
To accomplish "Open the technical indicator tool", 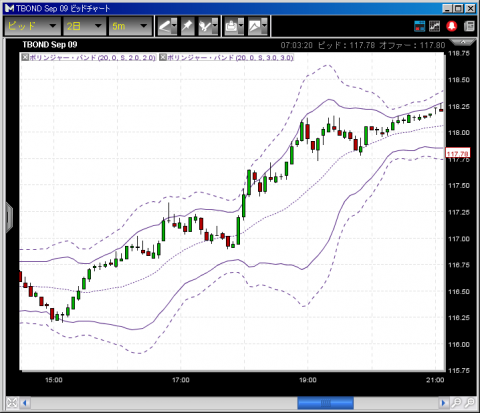I will pos(205,26).
